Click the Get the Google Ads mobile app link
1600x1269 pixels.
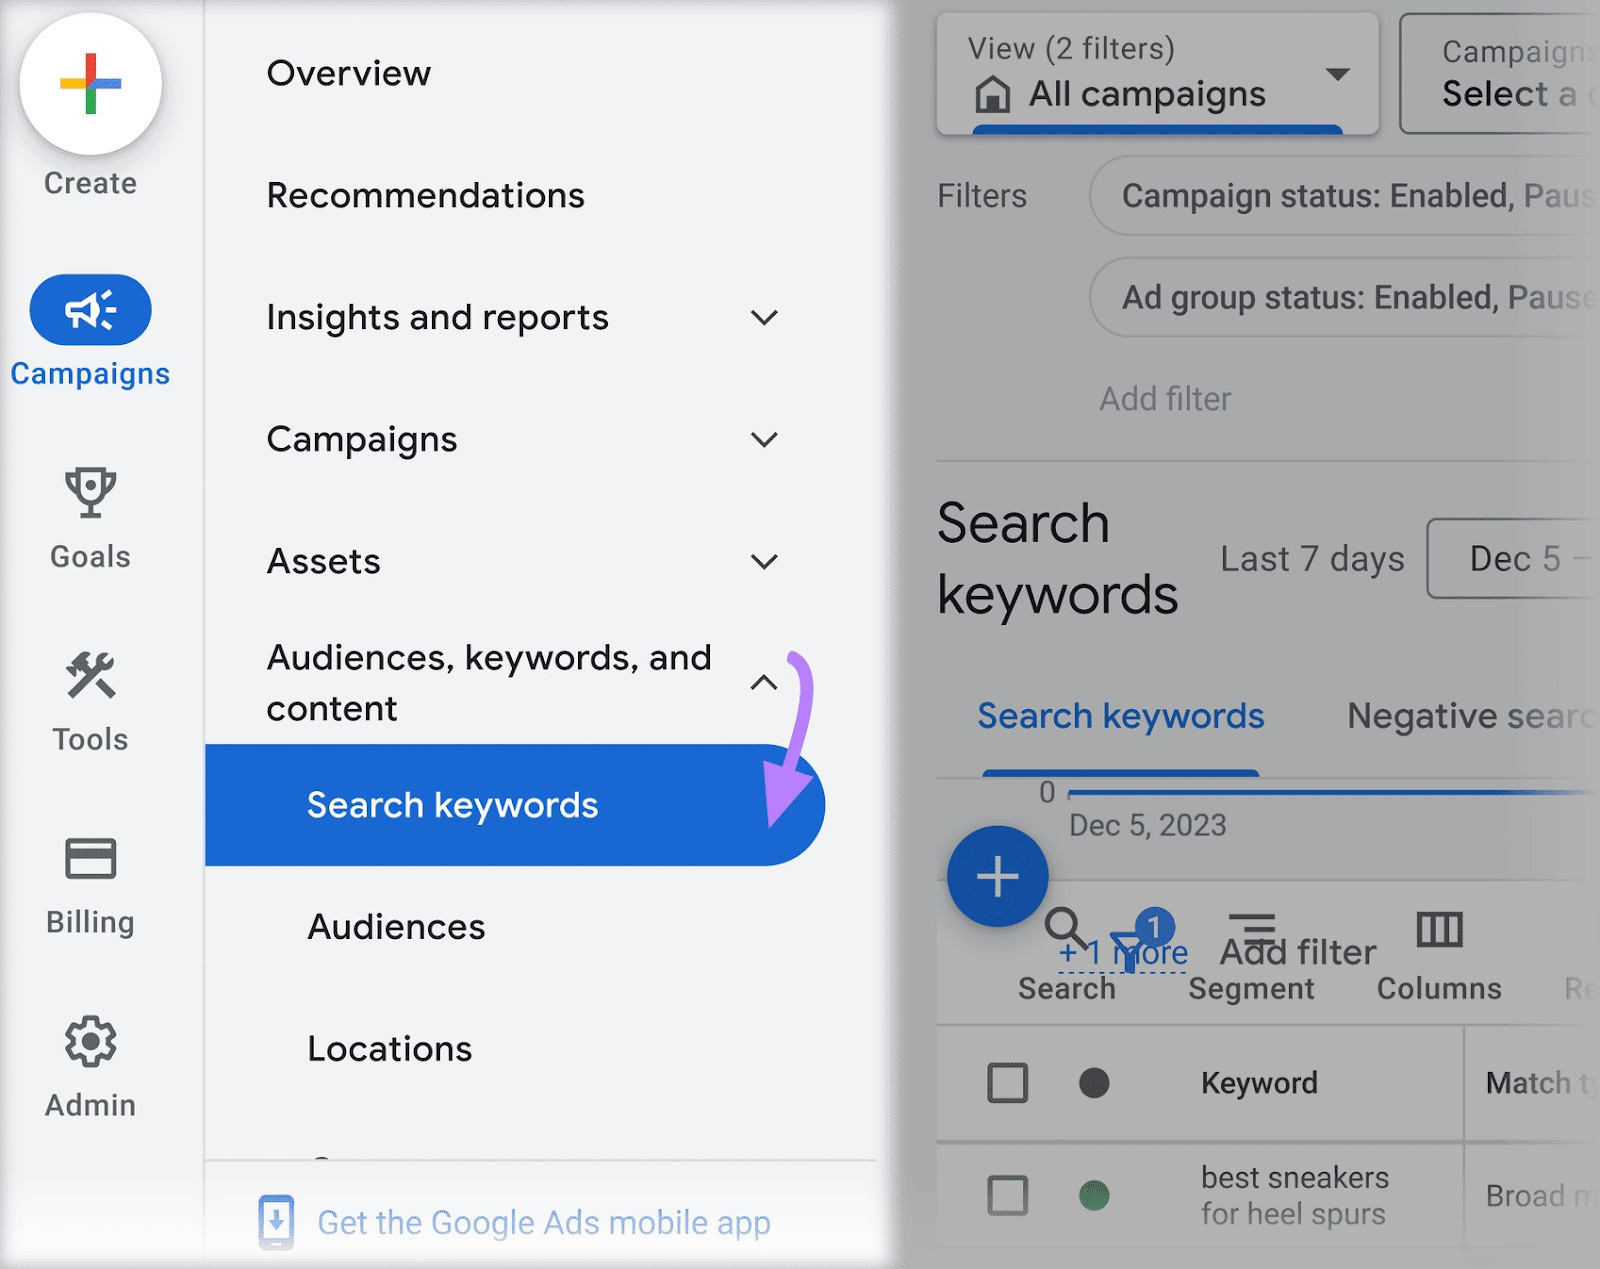coord(541,1222)
